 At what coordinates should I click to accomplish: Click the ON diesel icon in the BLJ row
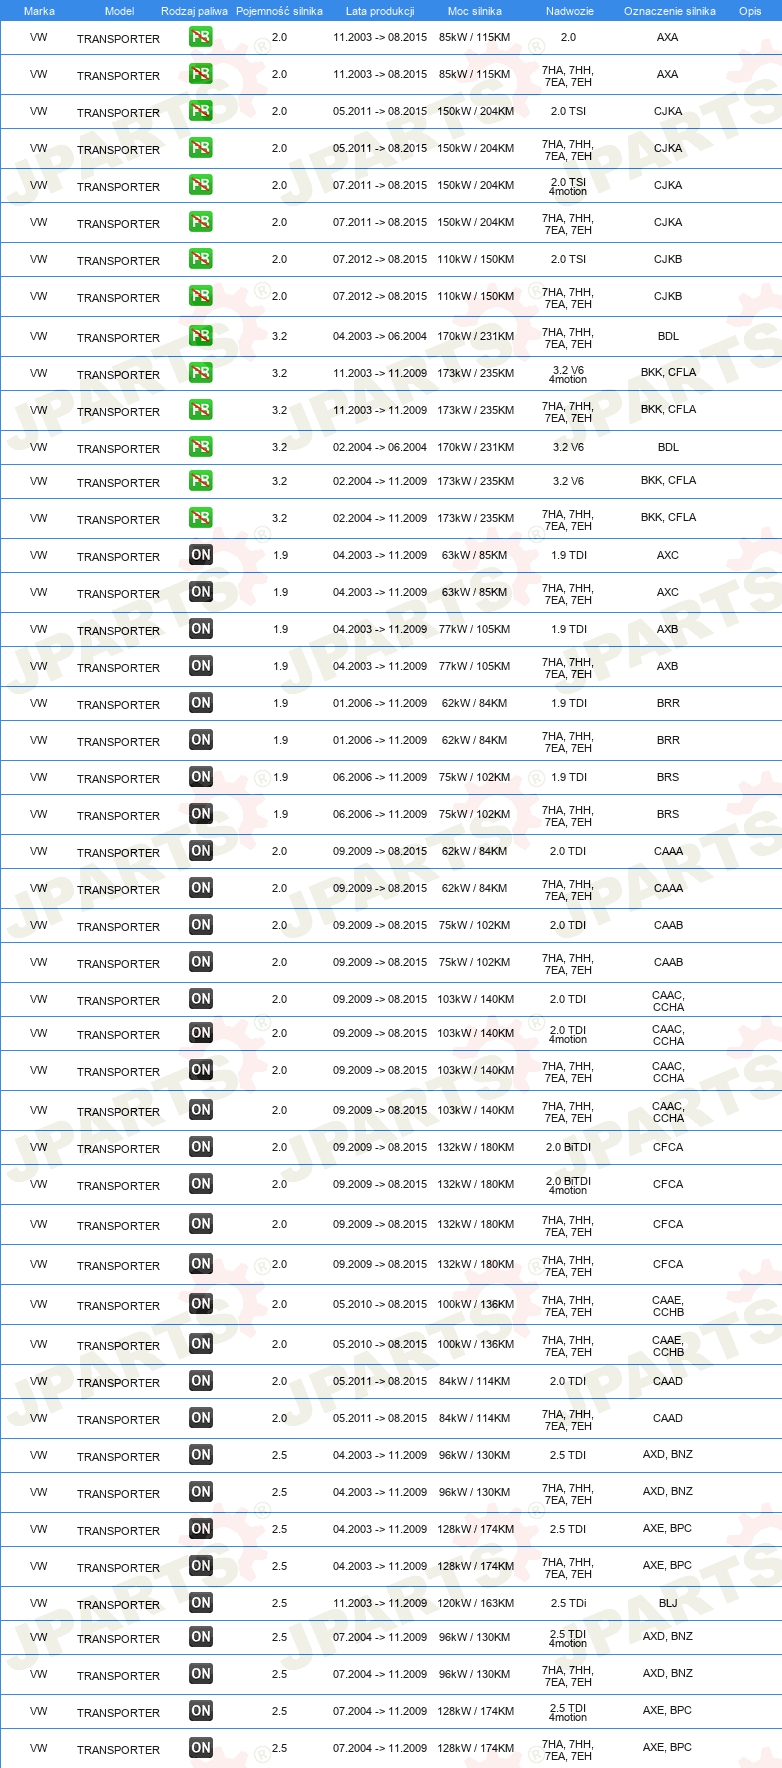tap(201, 1603)
